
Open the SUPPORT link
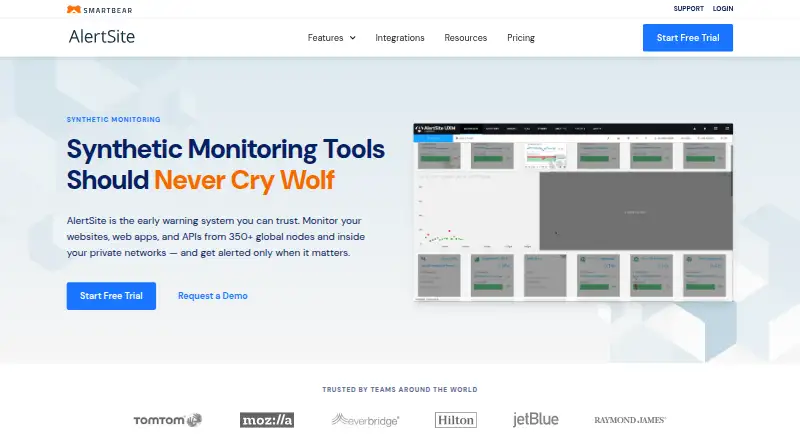point(688,9)
